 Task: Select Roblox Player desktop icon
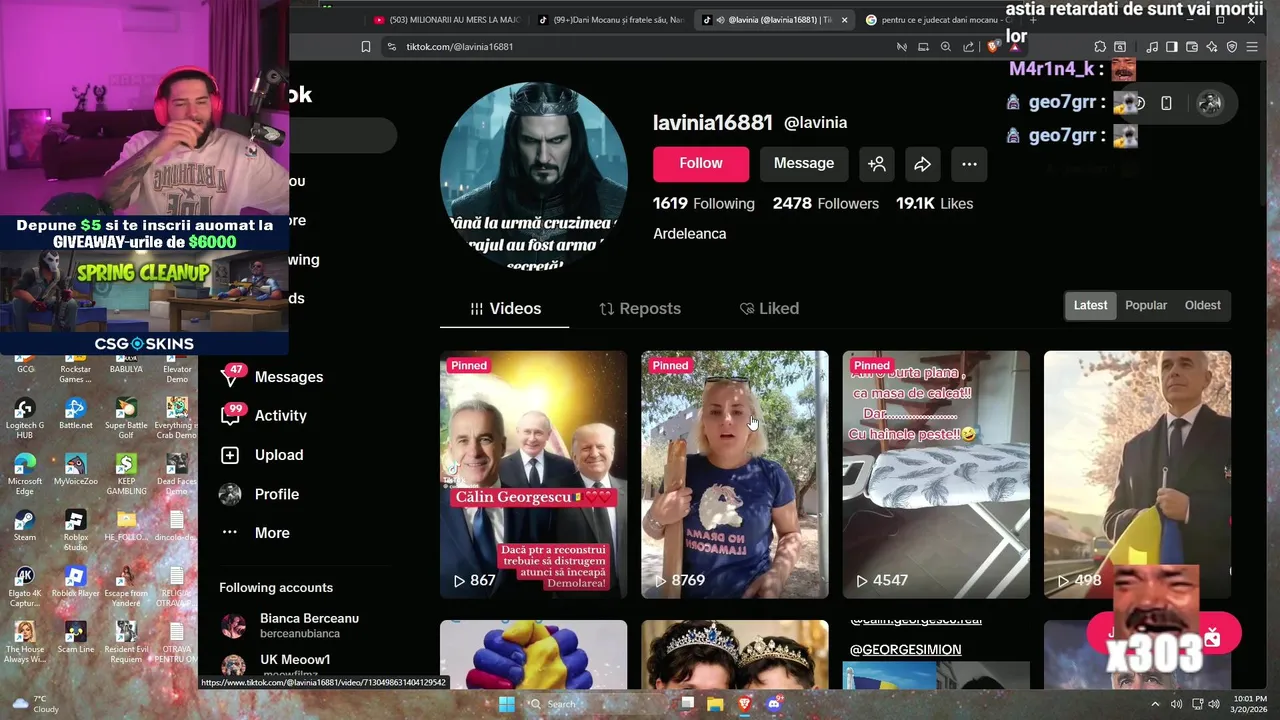click(x=75, y=582)
